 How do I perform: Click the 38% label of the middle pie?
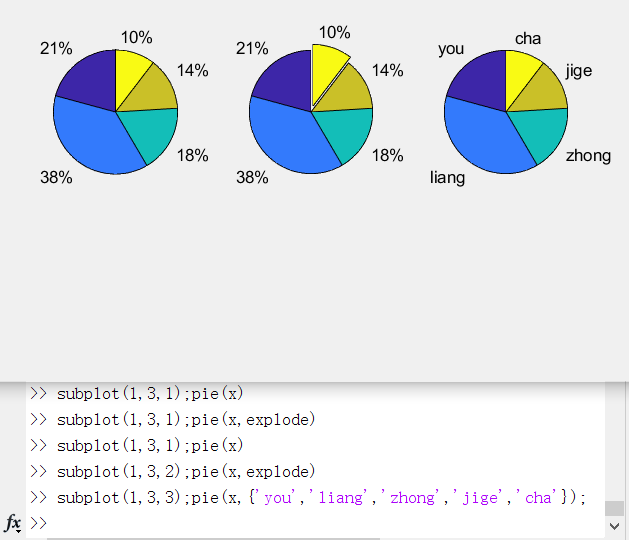(x=252, y=177)
